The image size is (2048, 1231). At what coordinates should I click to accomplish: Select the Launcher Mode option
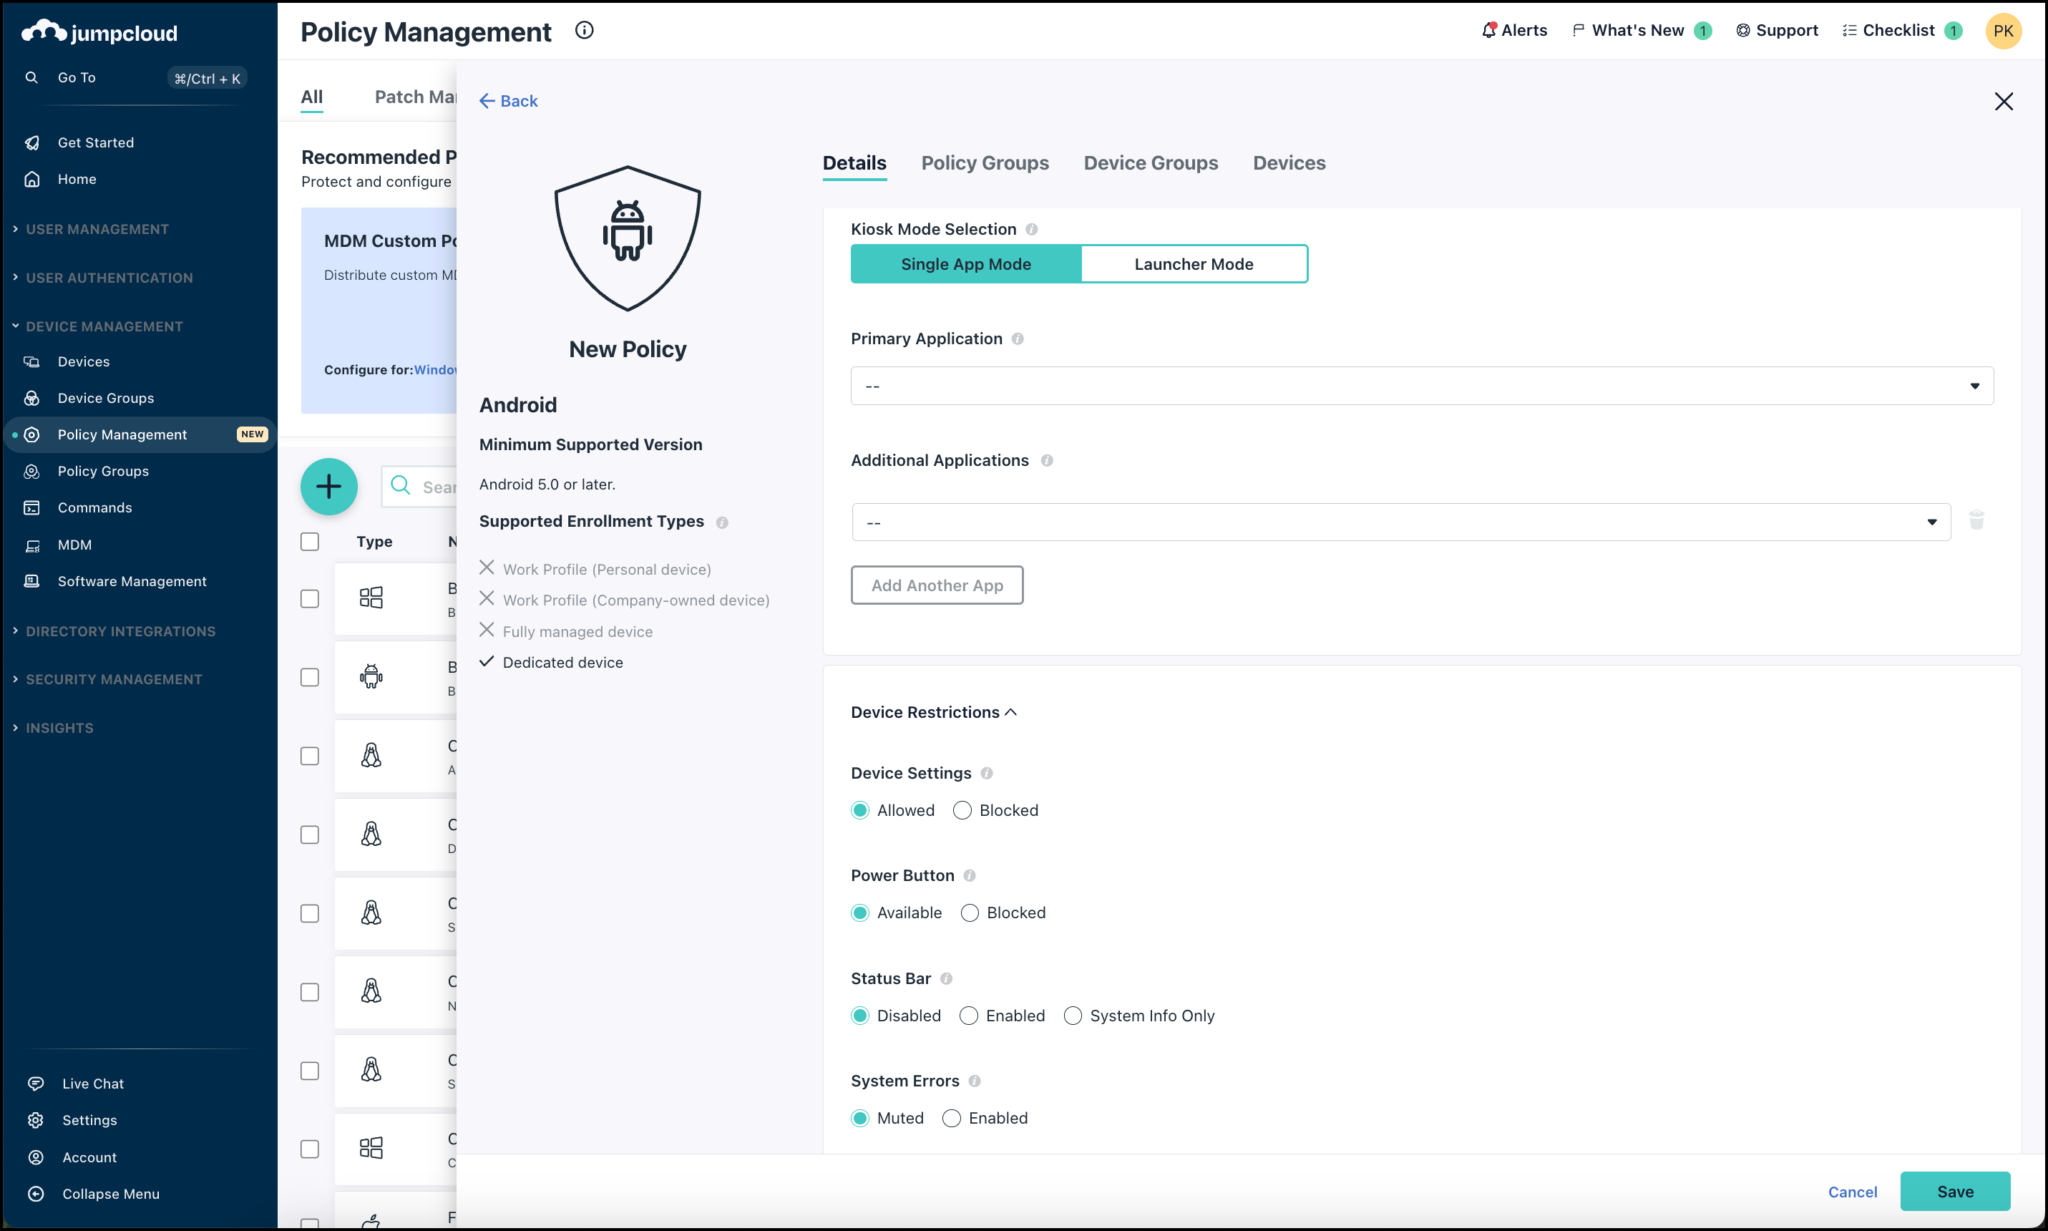point(1193,263)
